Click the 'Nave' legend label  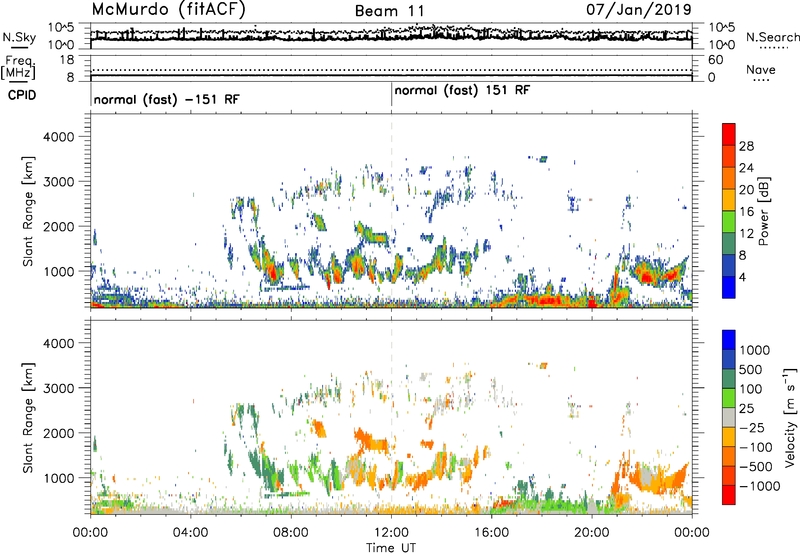[x=761, y=69]
